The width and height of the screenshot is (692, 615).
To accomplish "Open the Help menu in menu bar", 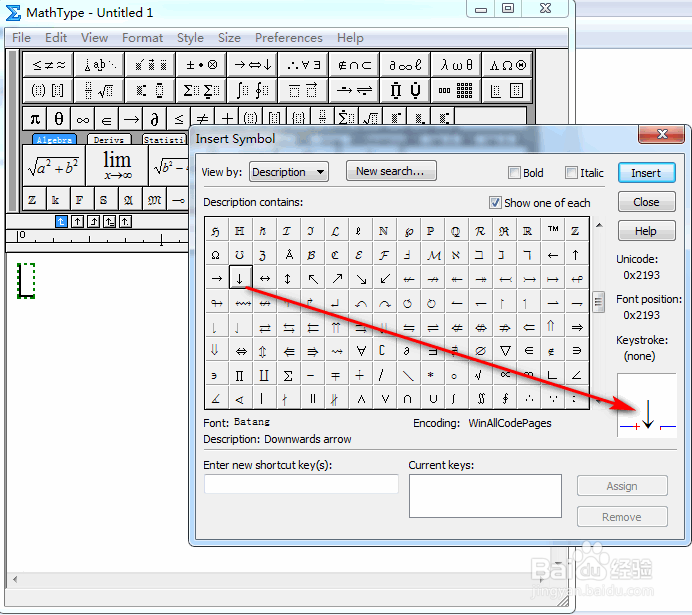I will [350, 38].
